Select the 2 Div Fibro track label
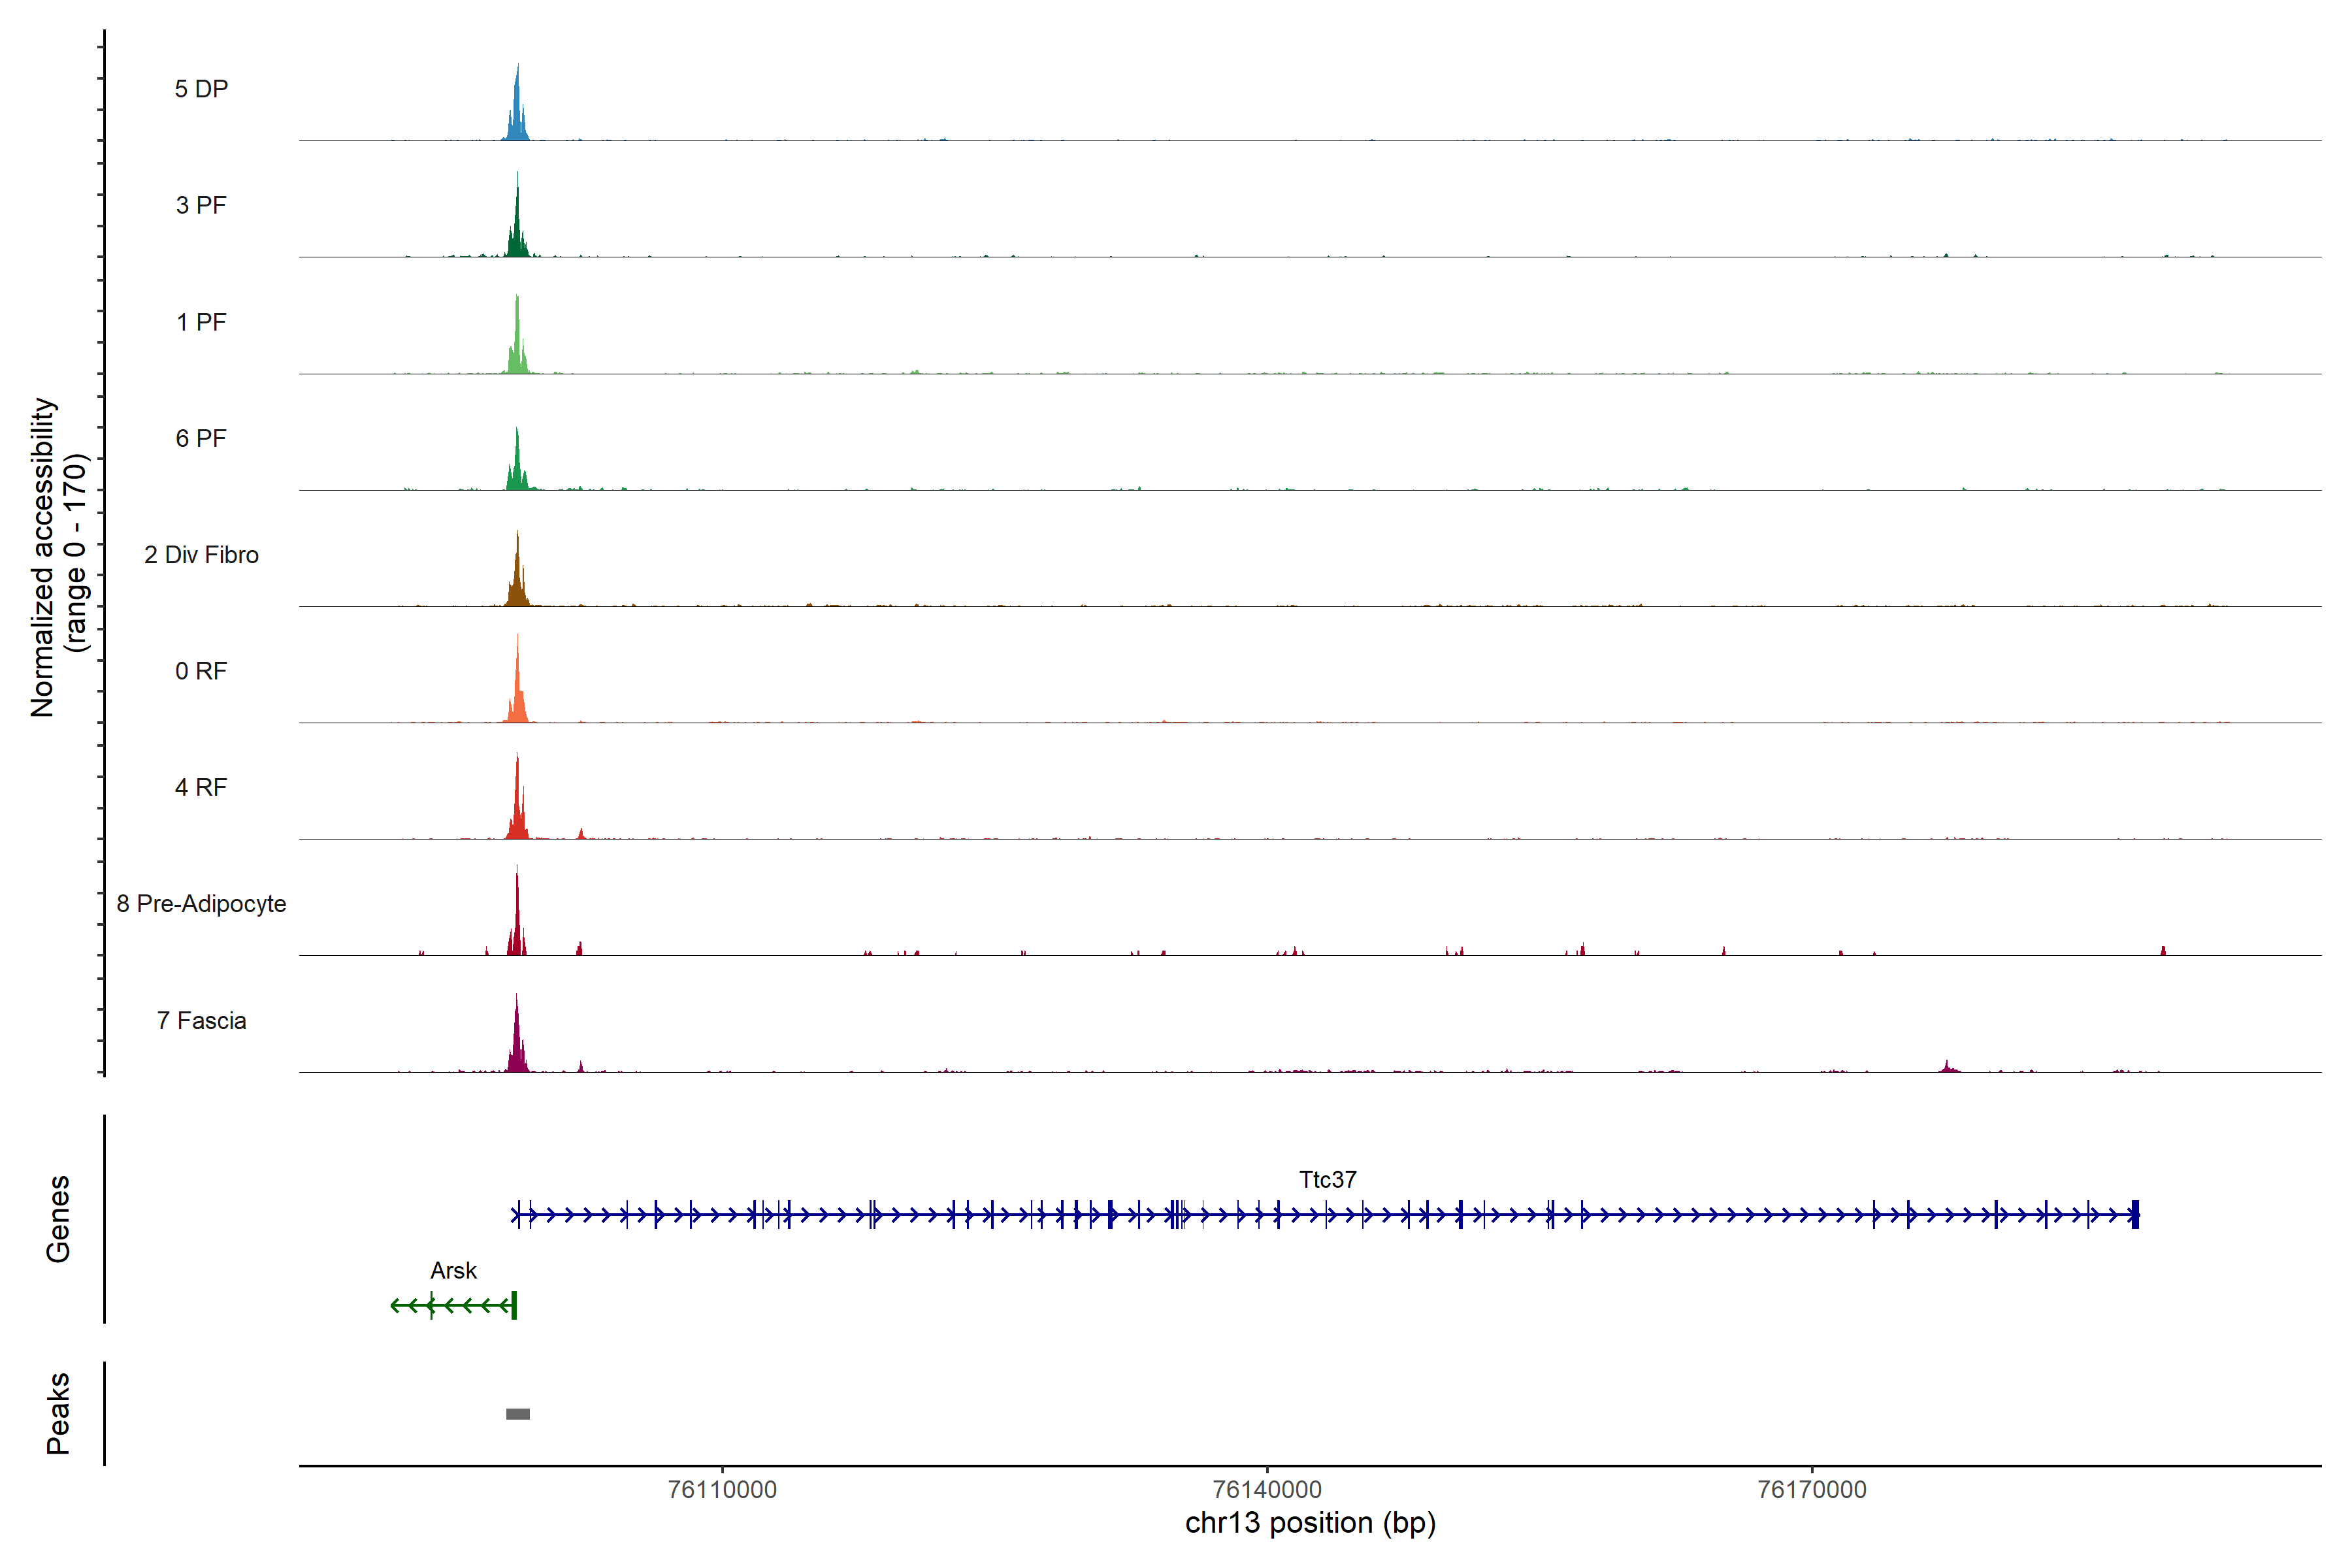 [201, 554]
